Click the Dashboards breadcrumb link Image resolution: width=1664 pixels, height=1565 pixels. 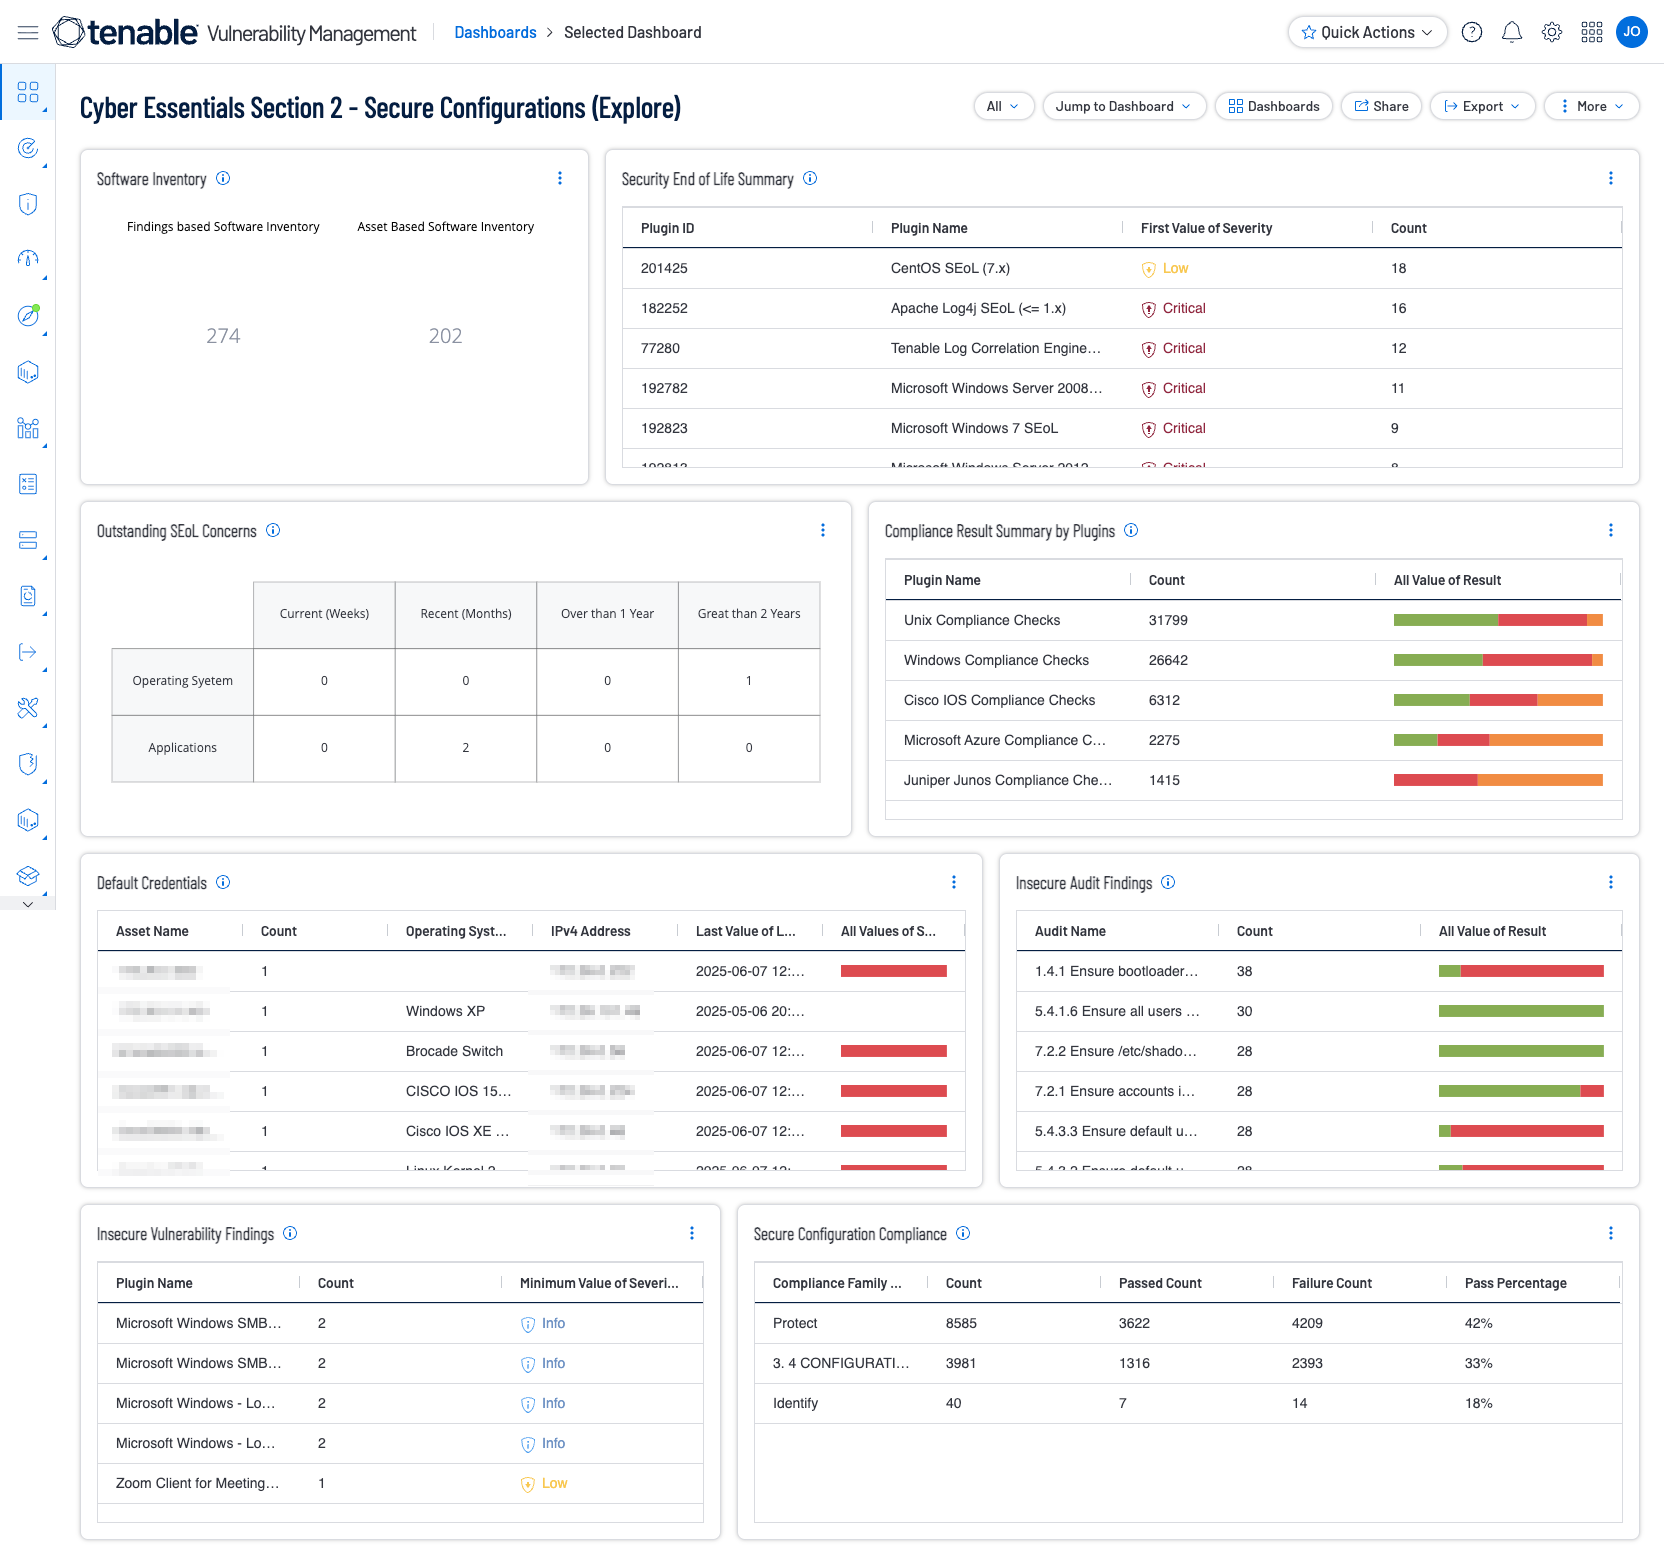(495, 33)
